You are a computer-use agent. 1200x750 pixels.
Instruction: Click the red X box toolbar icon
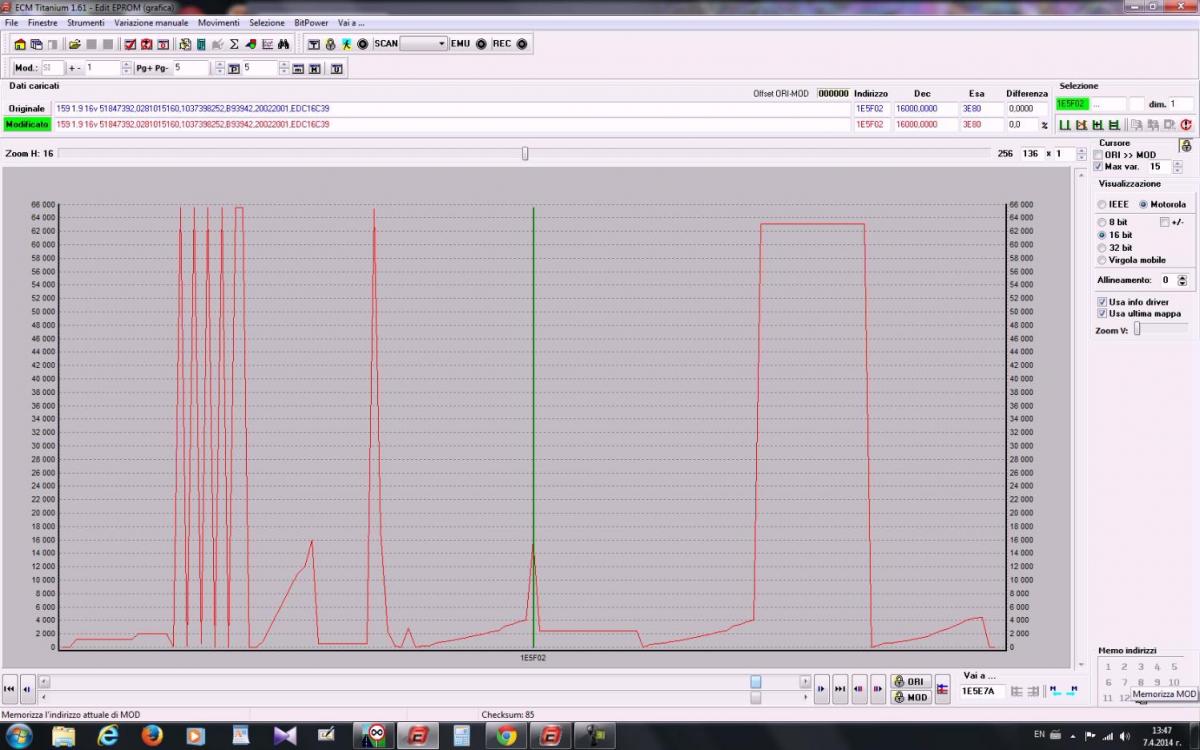pos(146,44)
